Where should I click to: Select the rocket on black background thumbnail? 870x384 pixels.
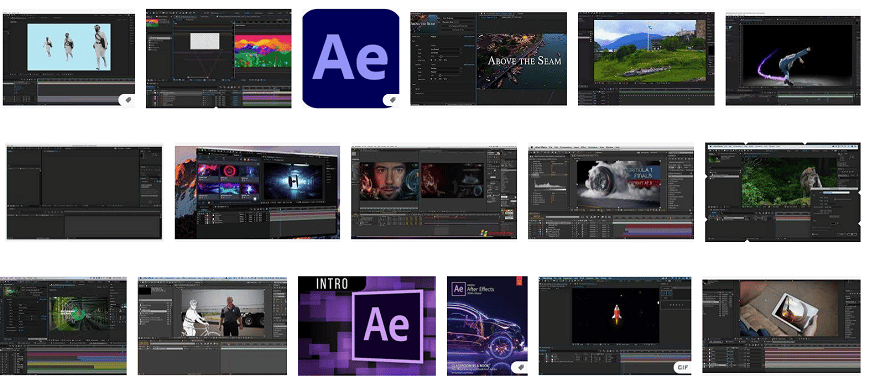point(615,326)
